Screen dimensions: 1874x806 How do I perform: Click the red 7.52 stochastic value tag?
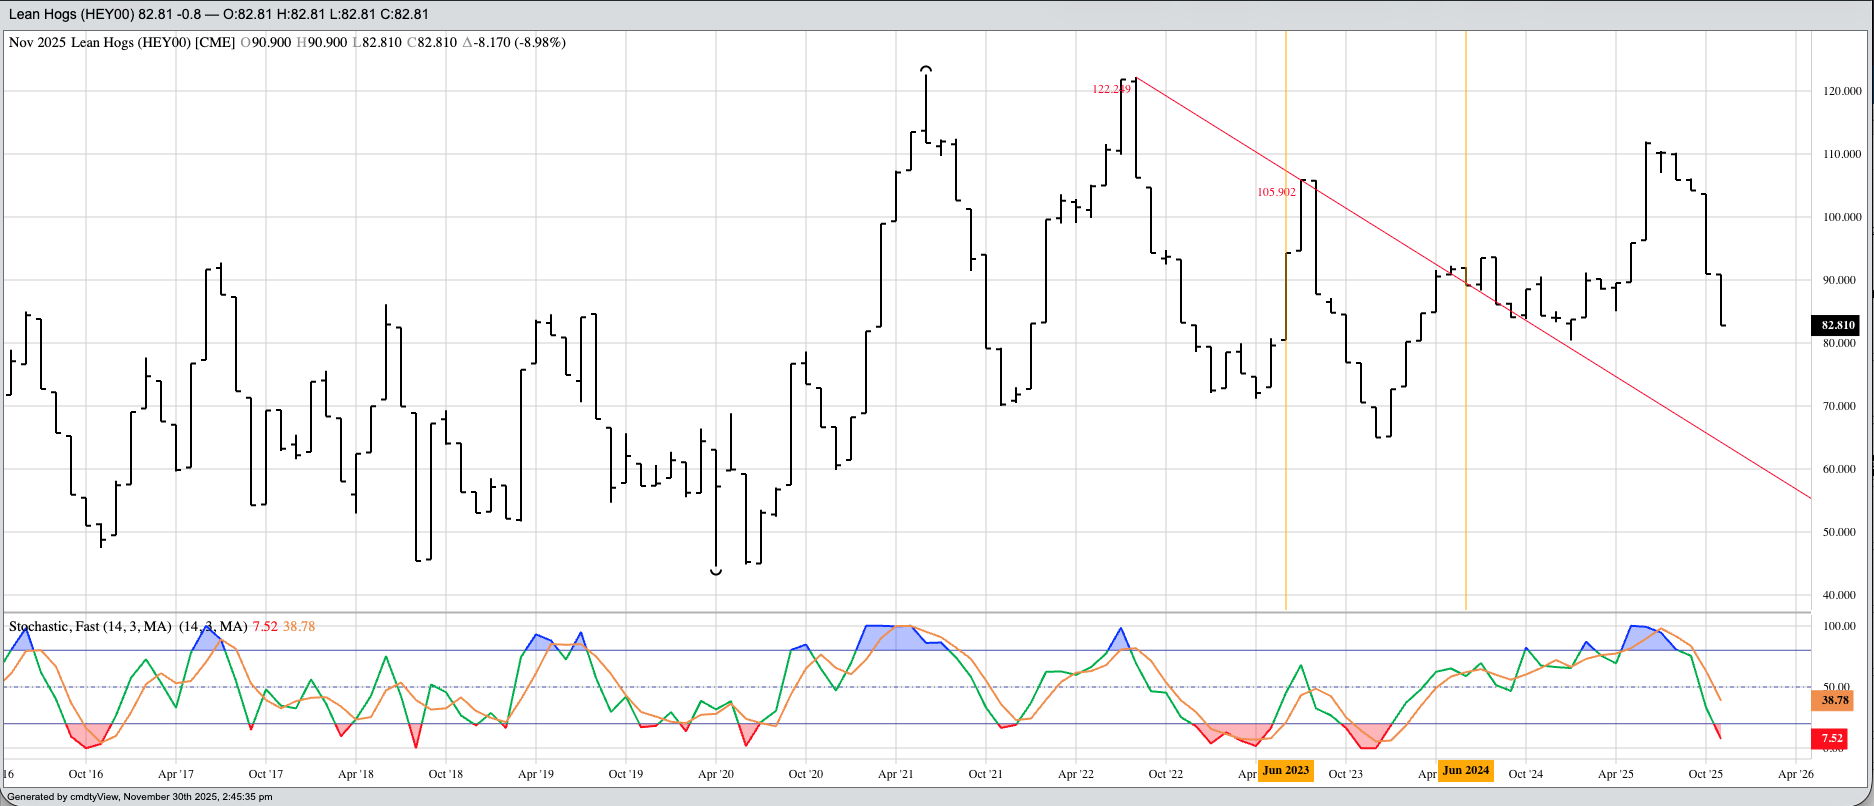[1830, 738]
